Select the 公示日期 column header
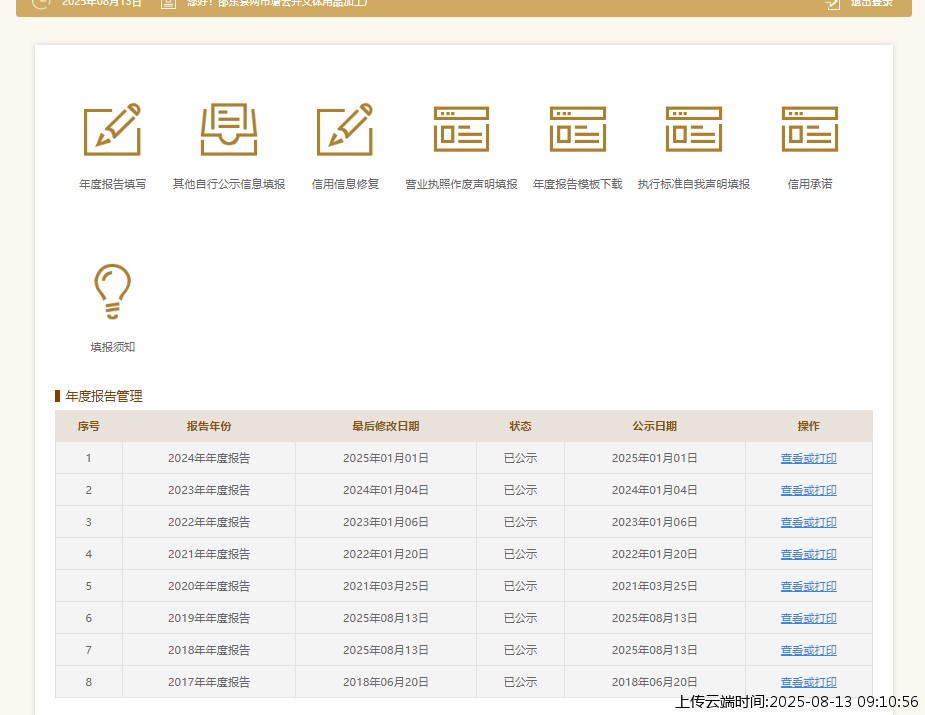Image resolution: width=925 pixels, height=715 pixels. click(x=655, y=426)
